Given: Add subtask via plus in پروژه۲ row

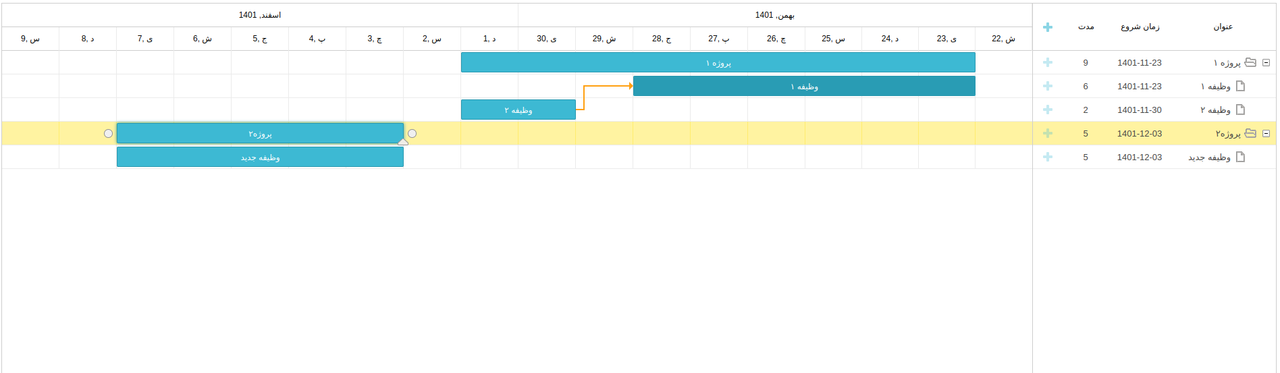Looking at the screenshot, I should click(1047, 133).
